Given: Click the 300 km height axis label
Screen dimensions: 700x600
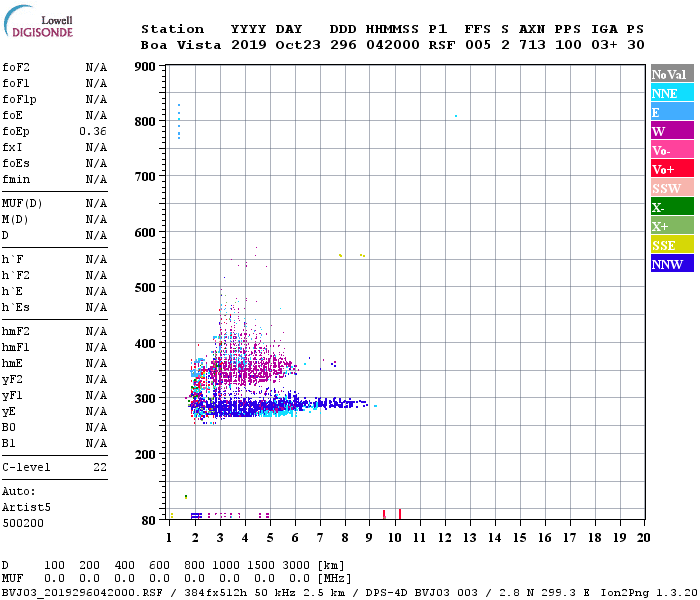Looking at the screenshot, I should [x=145, y=399].
